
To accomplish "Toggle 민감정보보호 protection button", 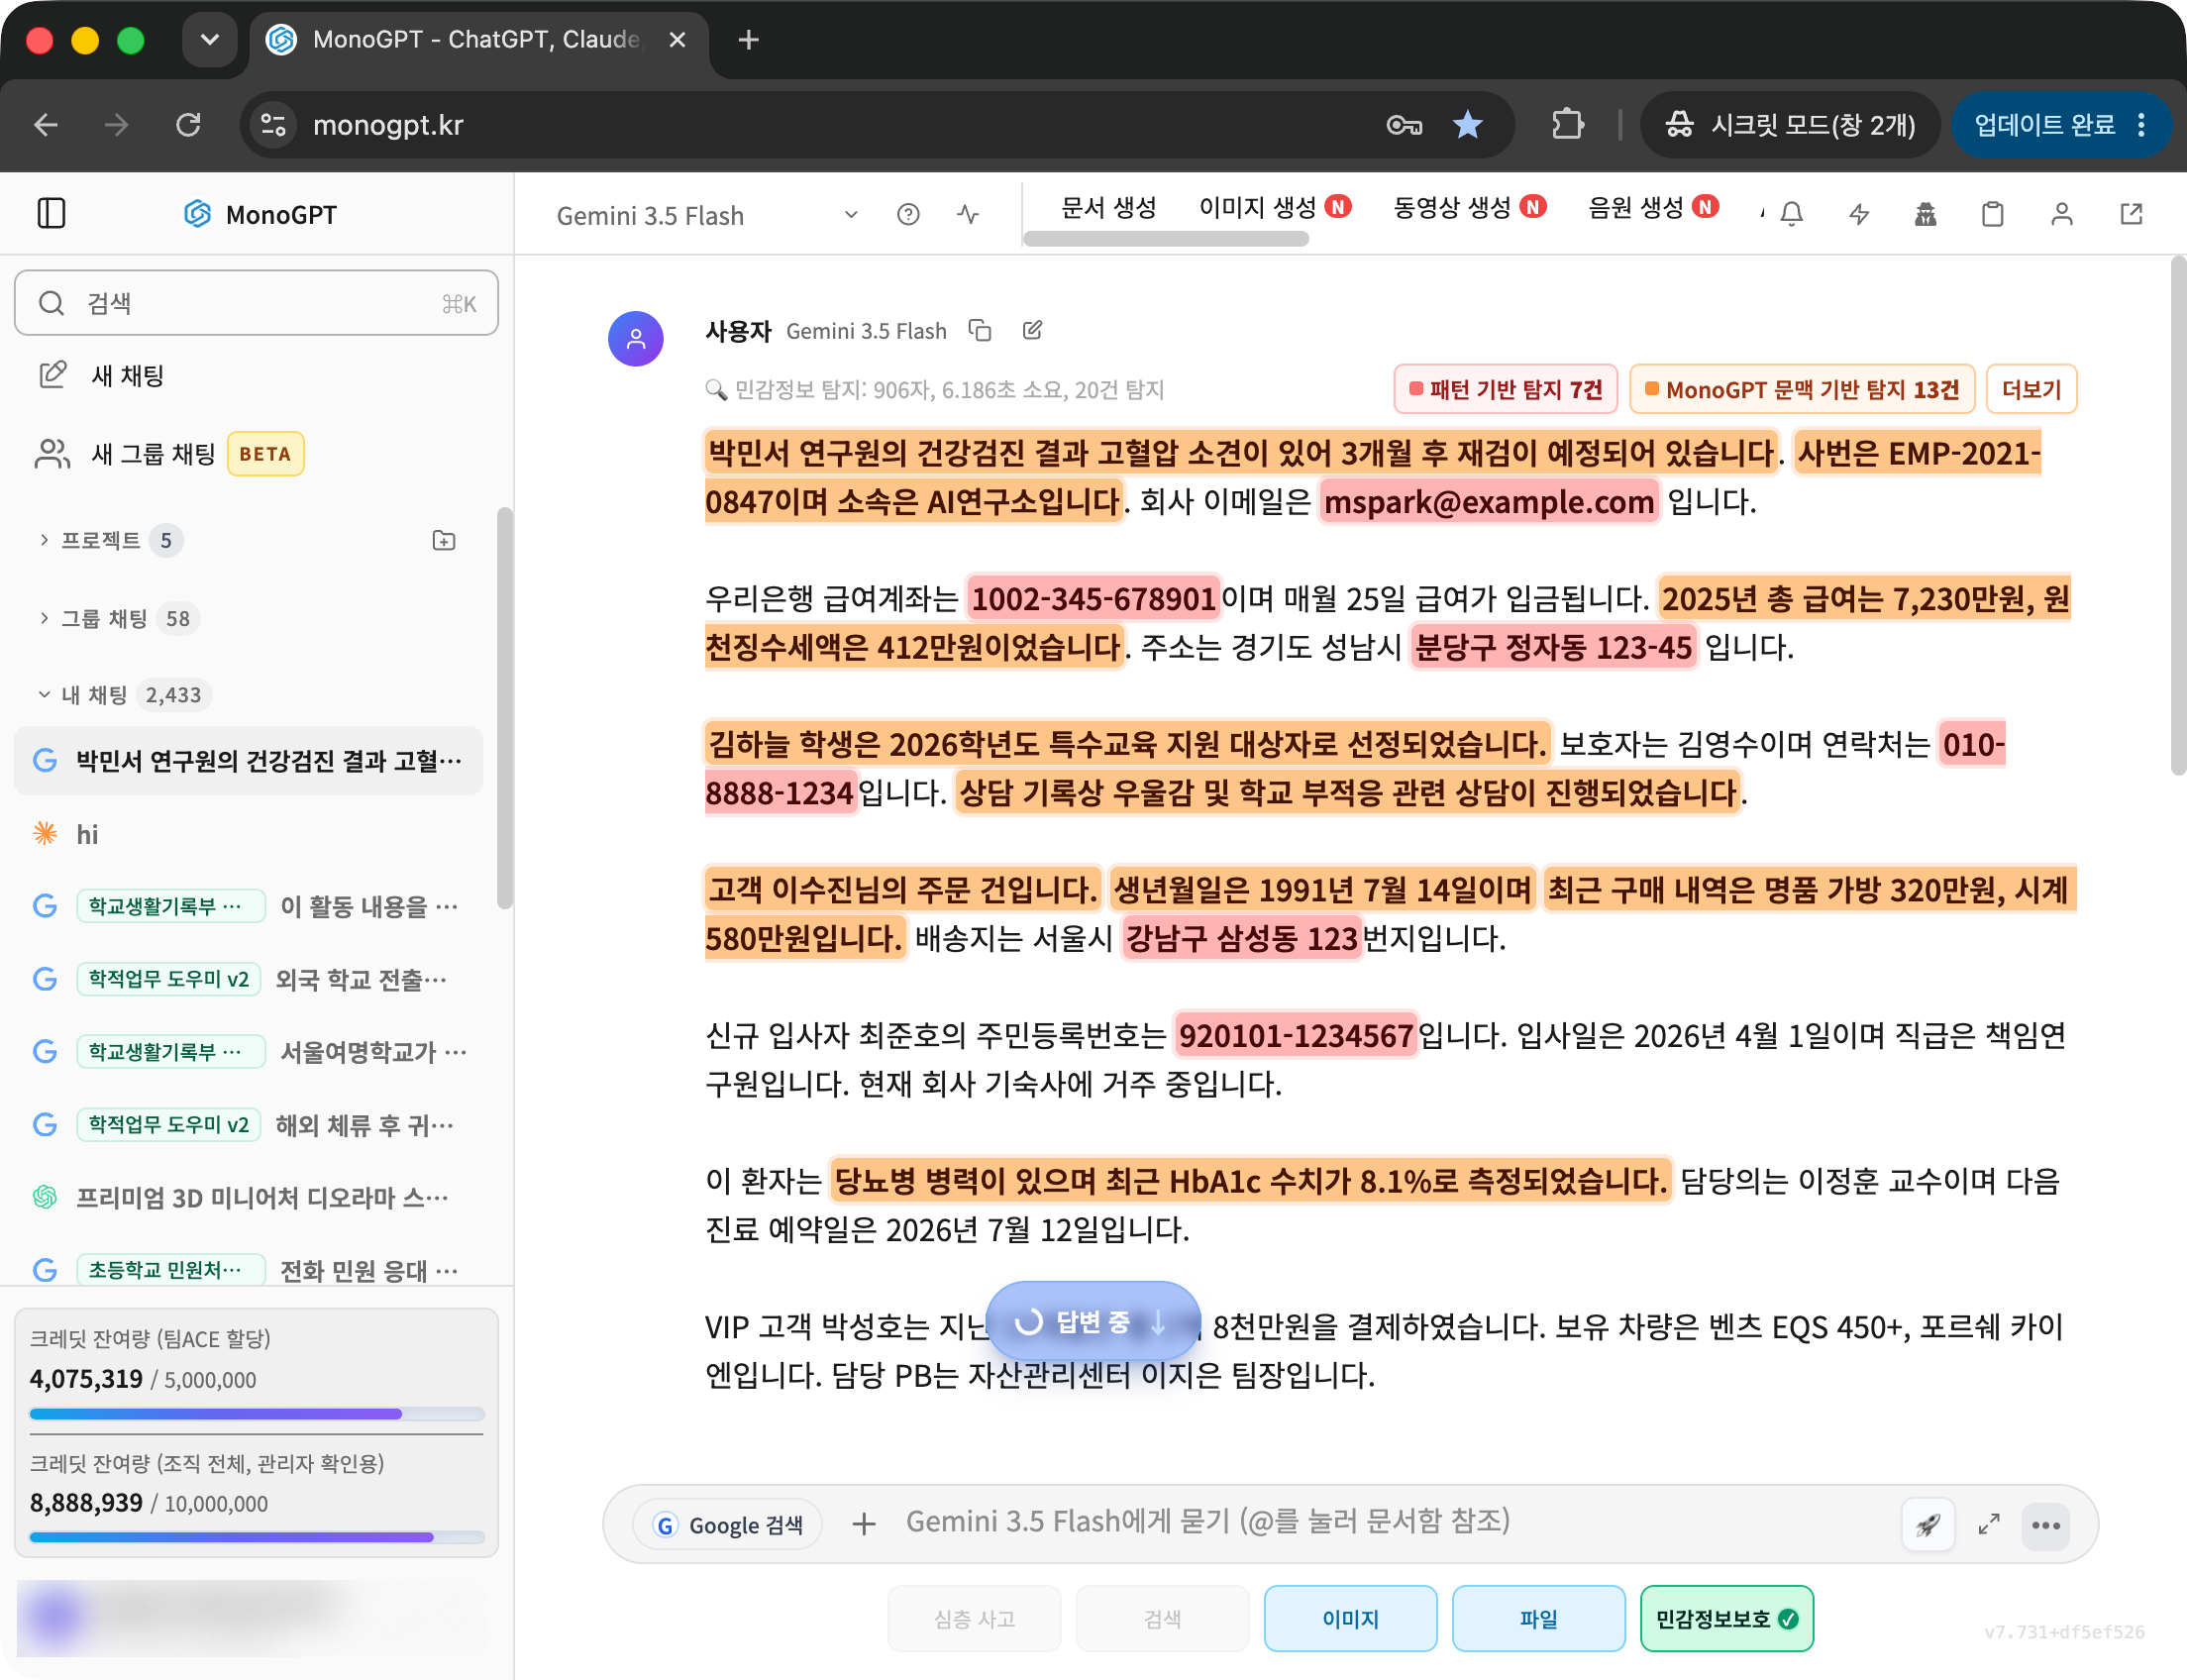I will [x=1726, y=1618].
